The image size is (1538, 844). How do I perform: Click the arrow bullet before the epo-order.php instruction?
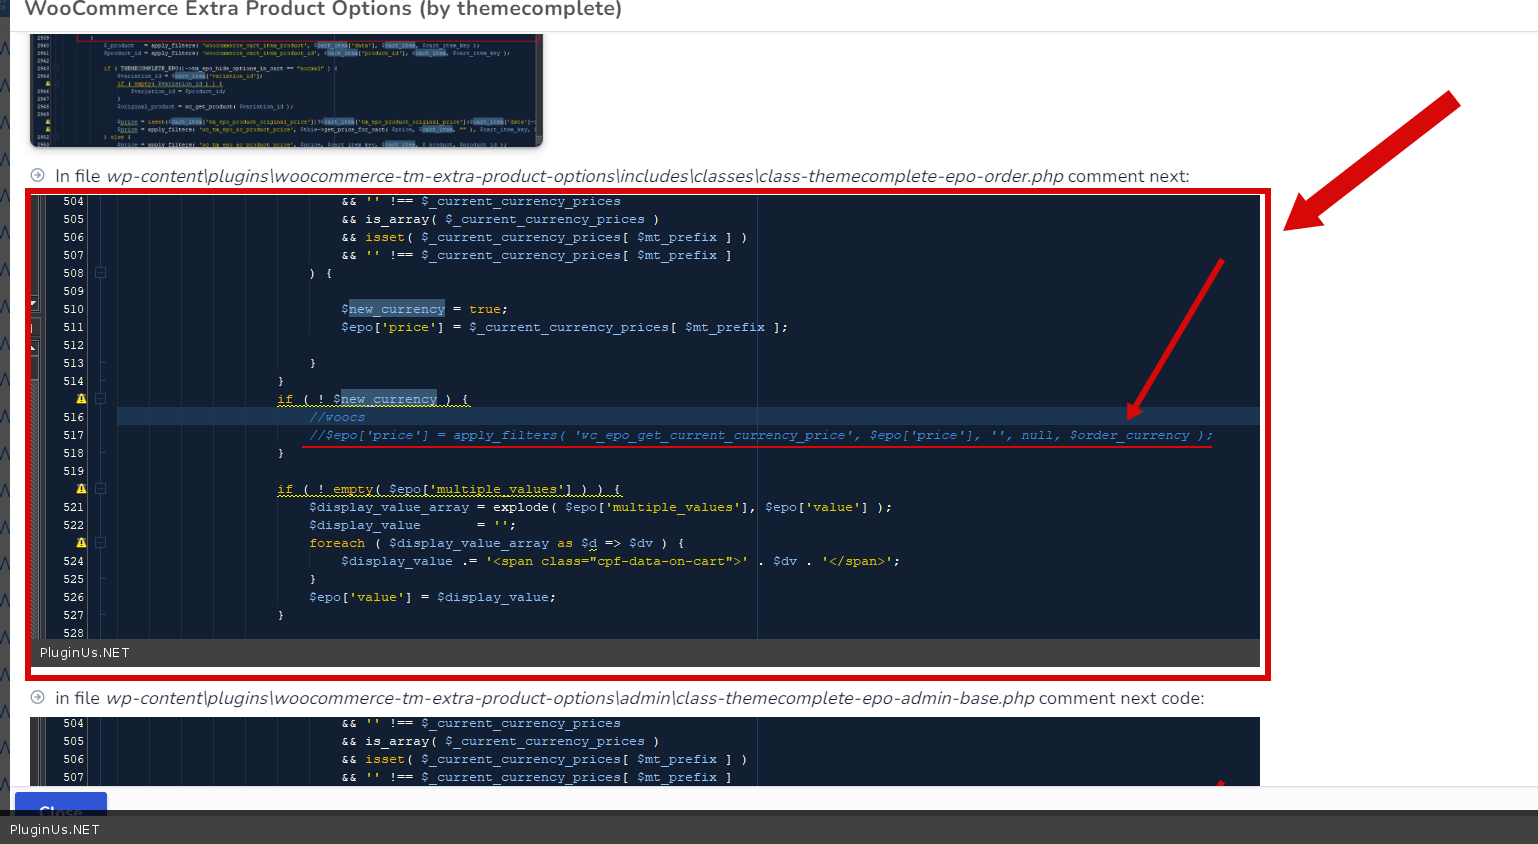click(x=37, y=175)
